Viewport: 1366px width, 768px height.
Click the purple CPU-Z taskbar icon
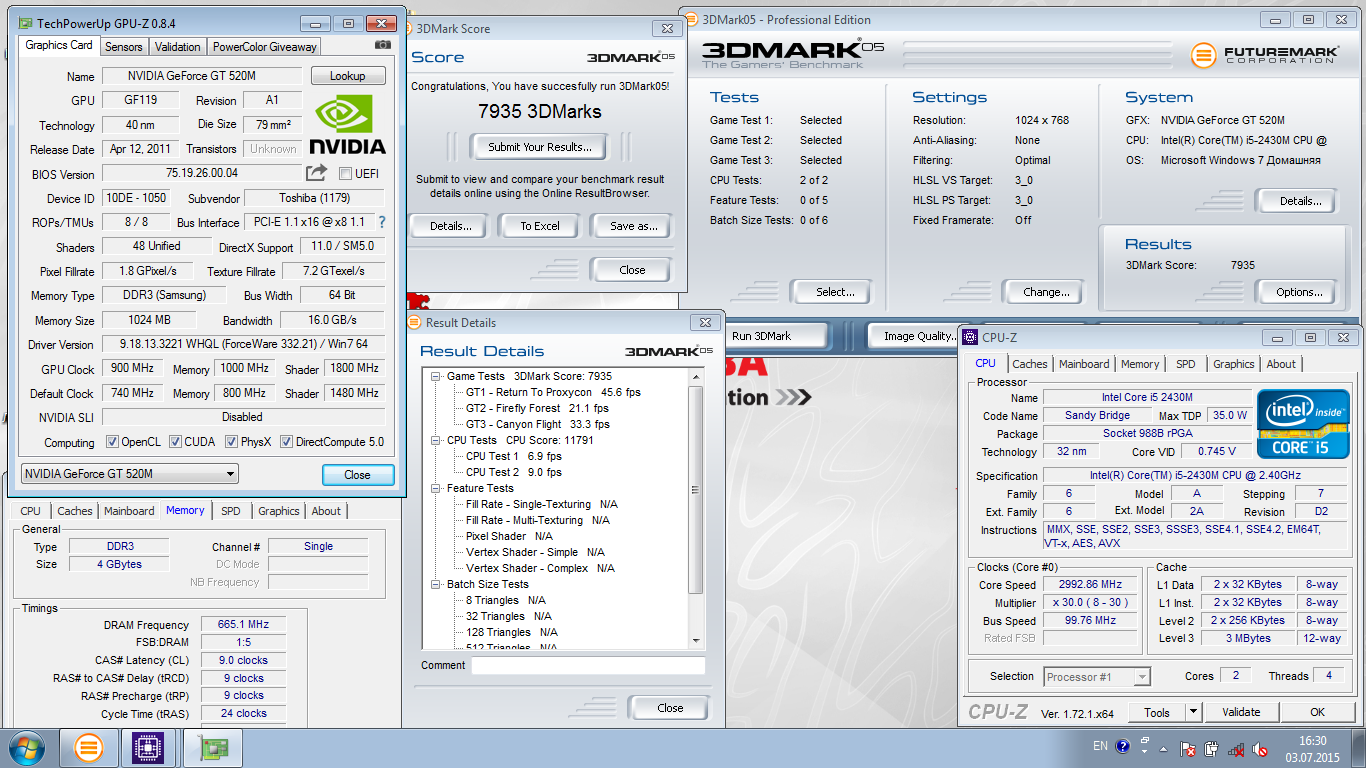149,748
